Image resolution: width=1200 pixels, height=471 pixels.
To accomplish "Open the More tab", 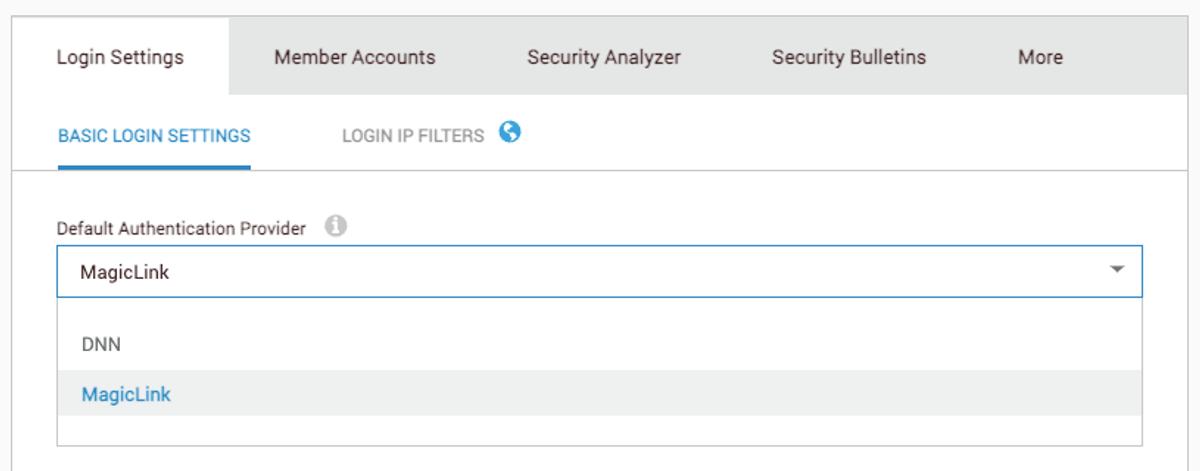I will 1040,57.
